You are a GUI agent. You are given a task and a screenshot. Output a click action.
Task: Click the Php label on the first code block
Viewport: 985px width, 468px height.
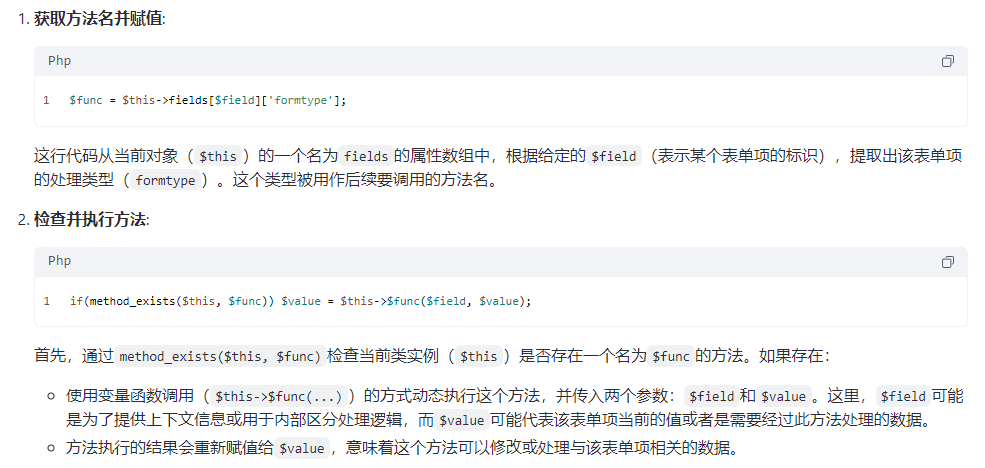point(59,61)
